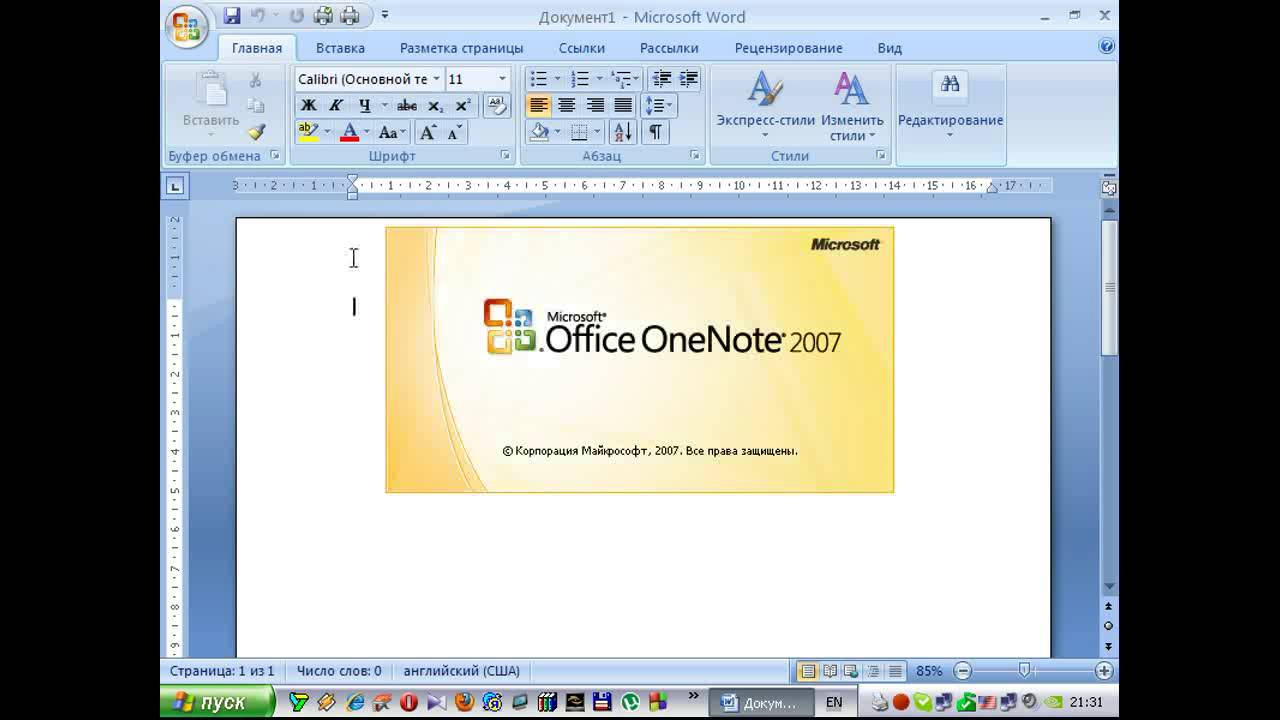
Task: Click the borders icon
Action: [x=579, y=132]
